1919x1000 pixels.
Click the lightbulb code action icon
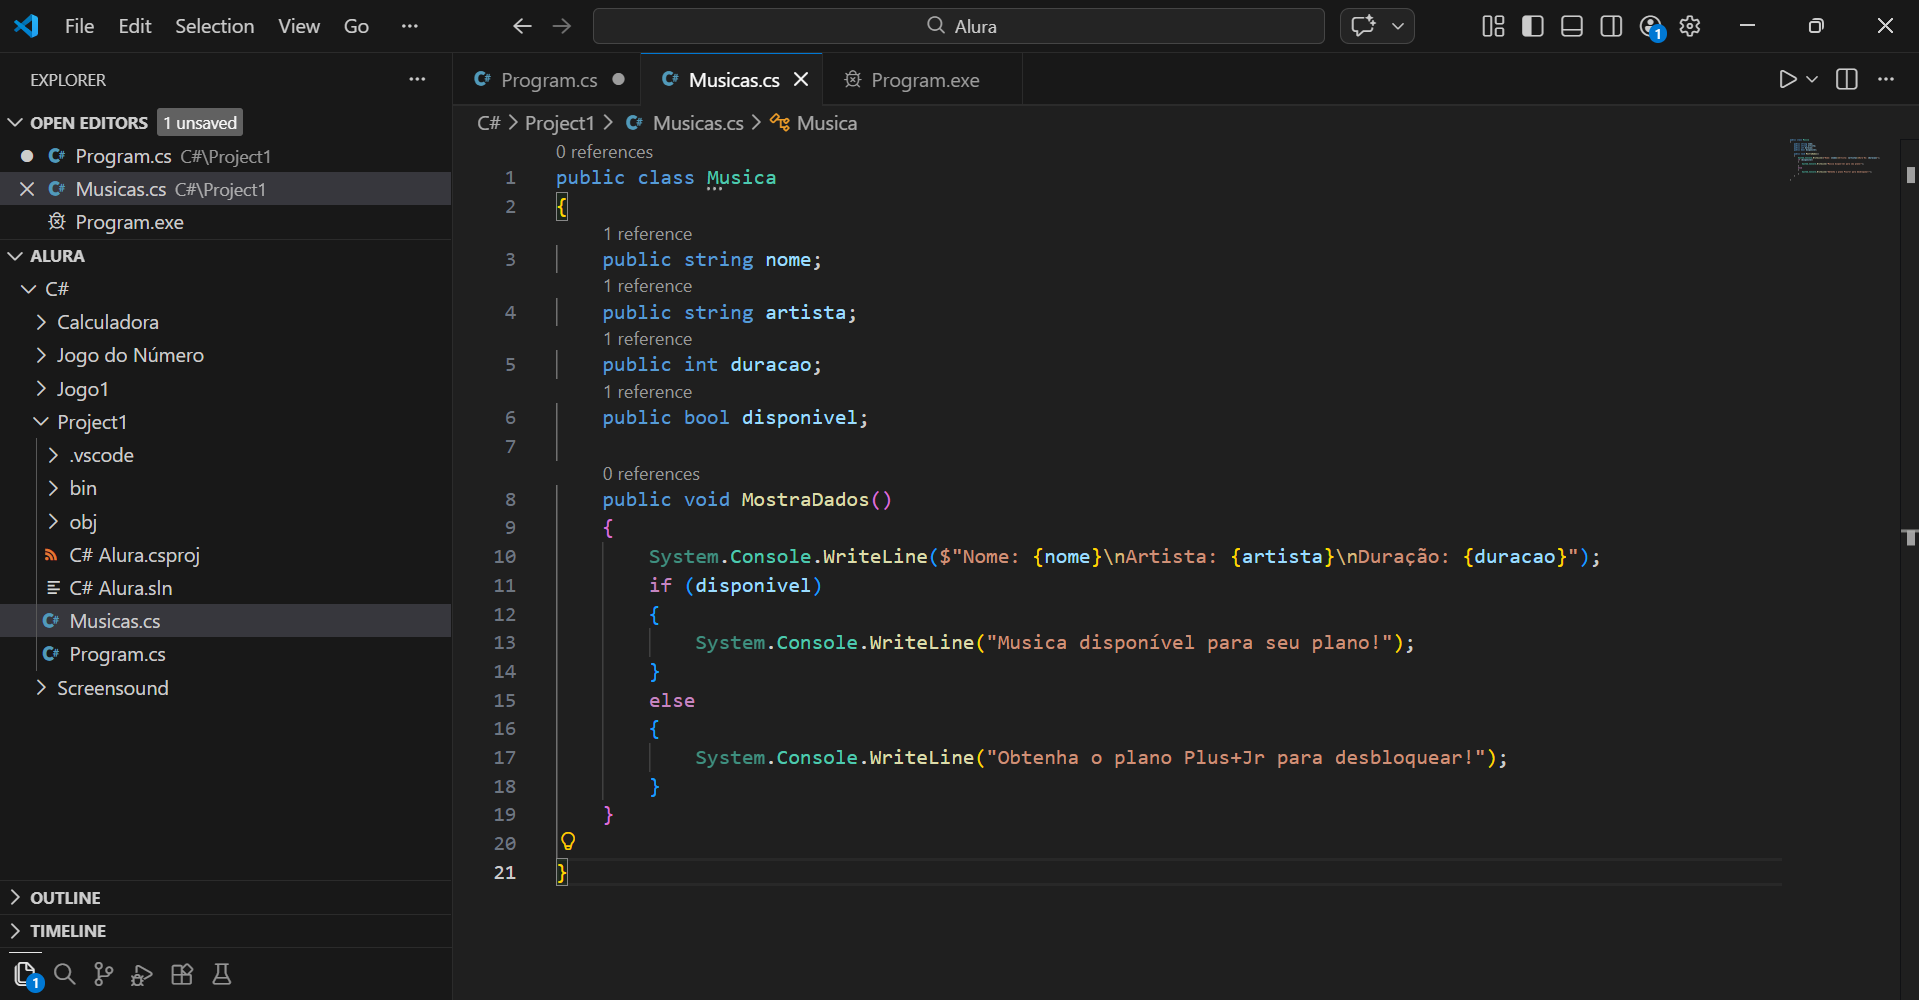point(568,841)
